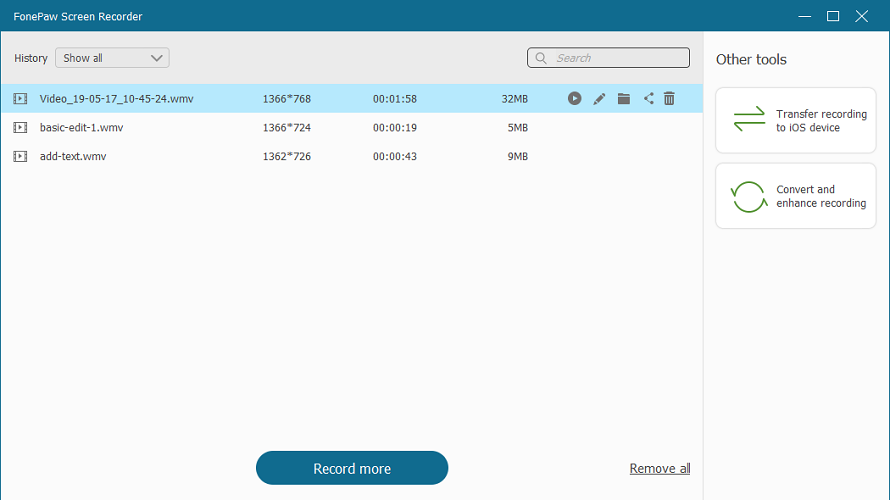Close the FonePaw Screen Recorder window
Screen dimensions: 890x500
point(862,16)
